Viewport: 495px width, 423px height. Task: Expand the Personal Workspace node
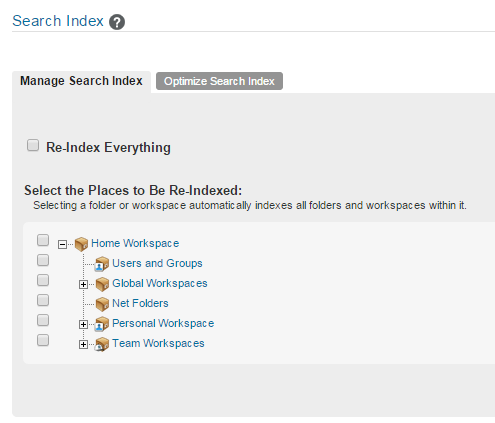(83, 324)
